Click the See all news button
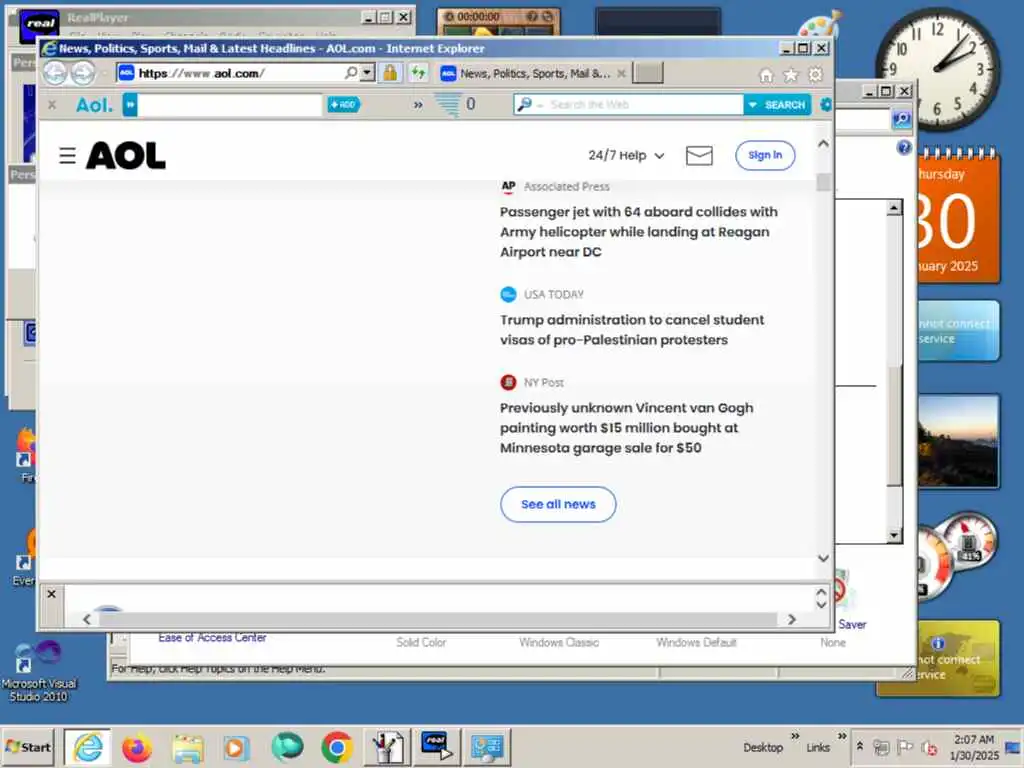This screenshot has width=1024, height=768. coord(558,504)
